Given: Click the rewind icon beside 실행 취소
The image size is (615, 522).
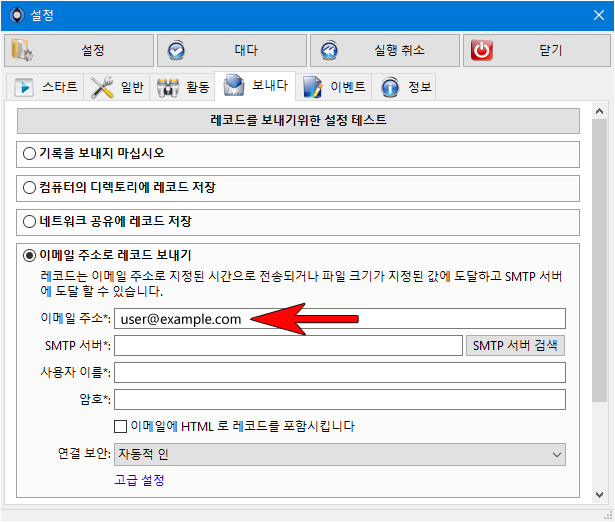Looking at the screenshot, I should pyautogui.click(x=329, y=50).
